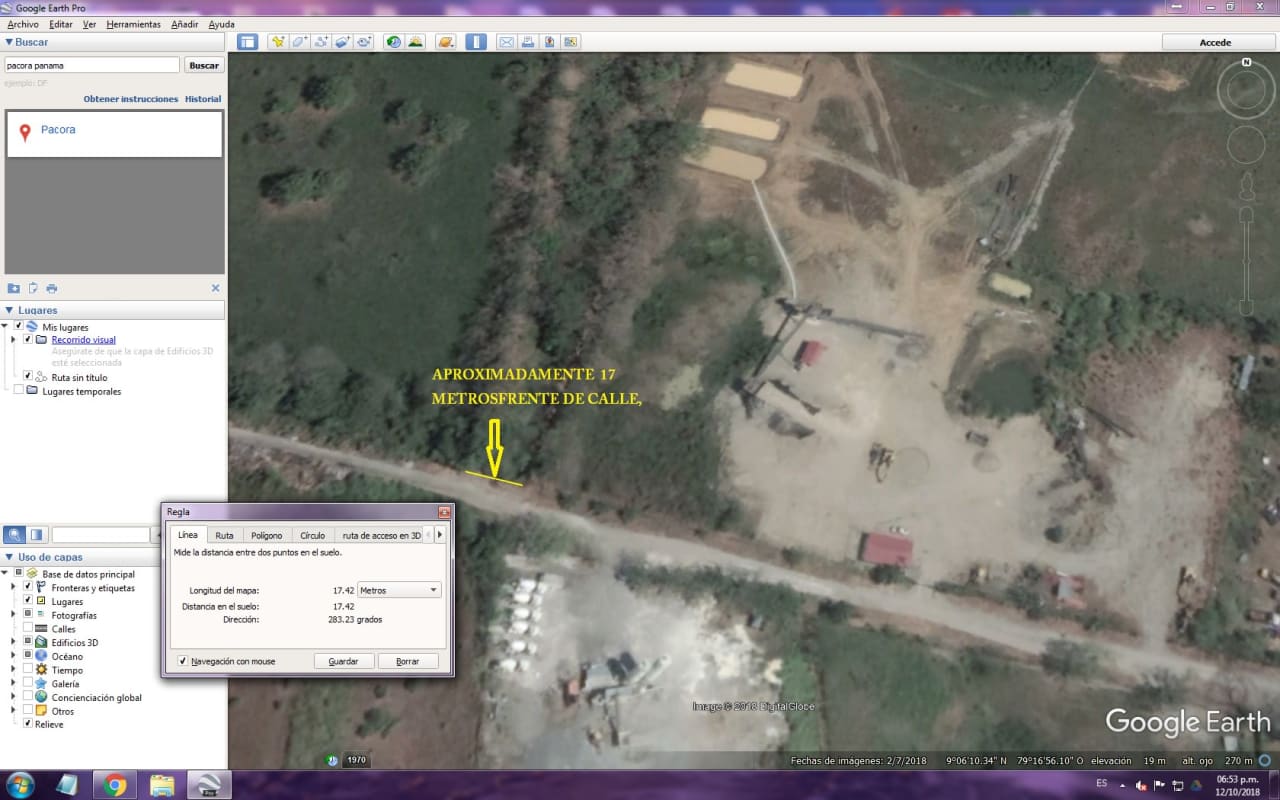The image size is (1280, 800).
Task: Click the pacora panama search field
Action: (91, 64)
